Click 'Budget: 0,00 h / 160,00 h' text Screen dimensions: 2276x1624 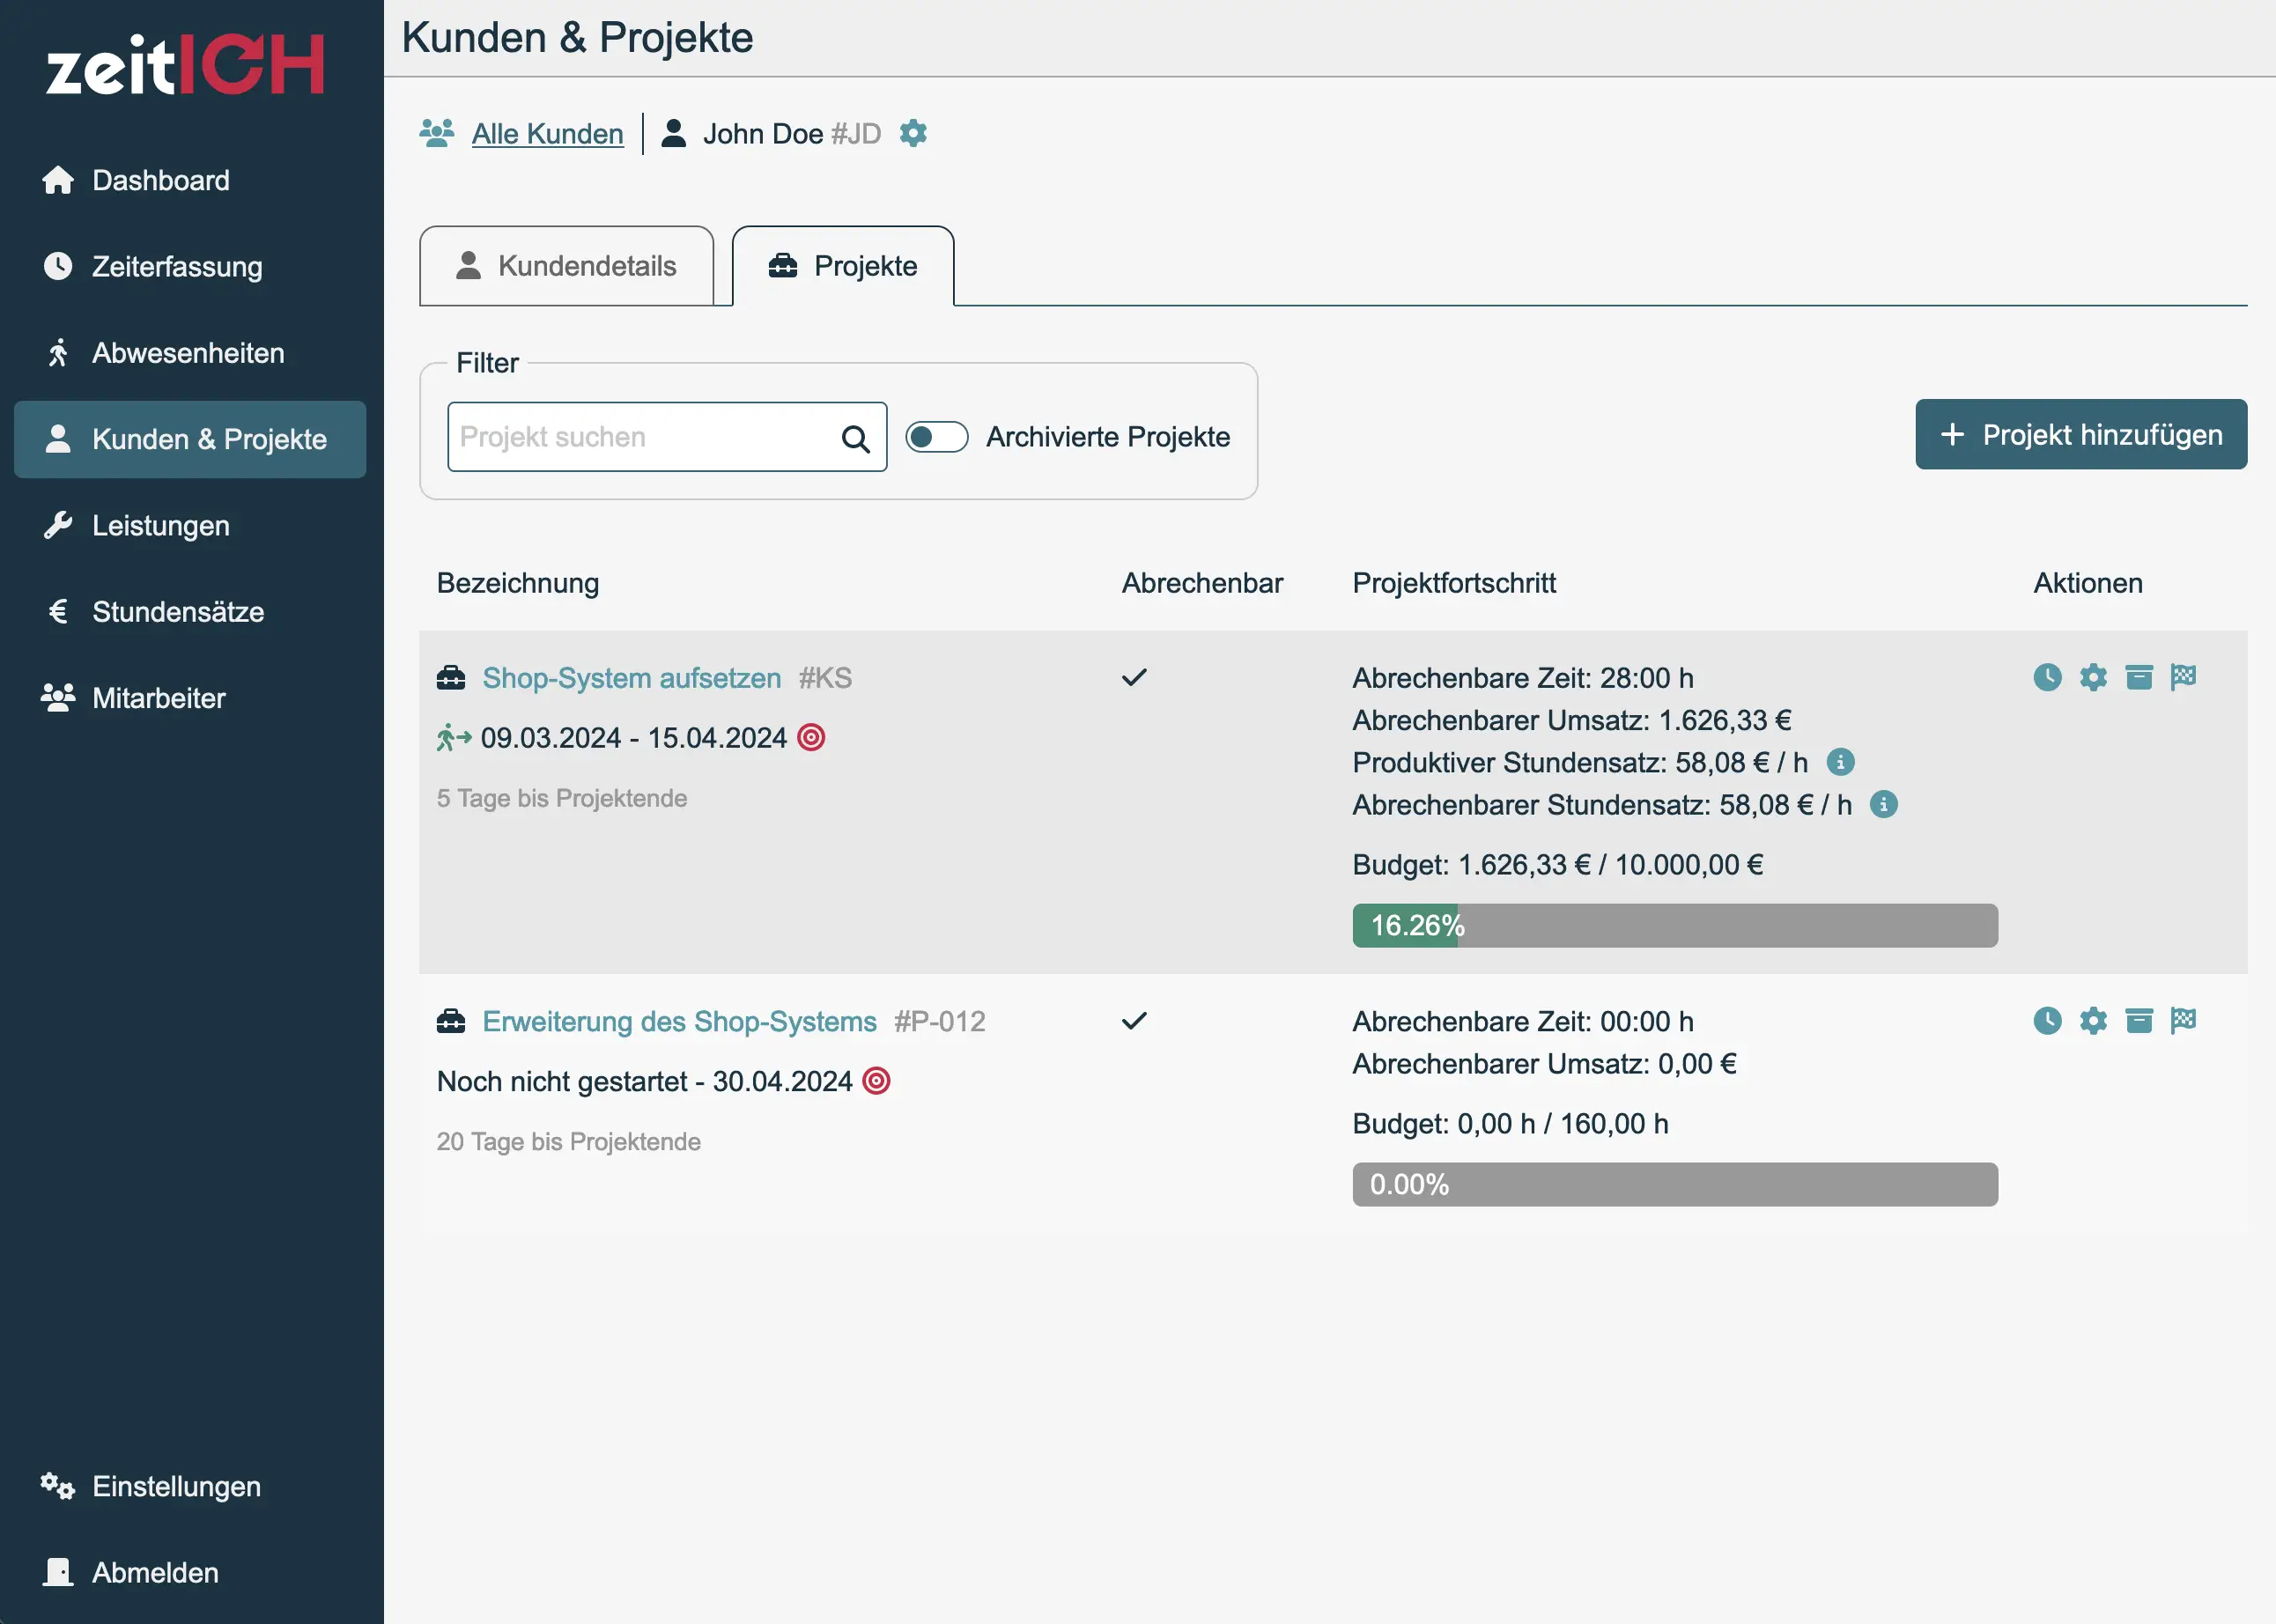click(1510, 1124)
